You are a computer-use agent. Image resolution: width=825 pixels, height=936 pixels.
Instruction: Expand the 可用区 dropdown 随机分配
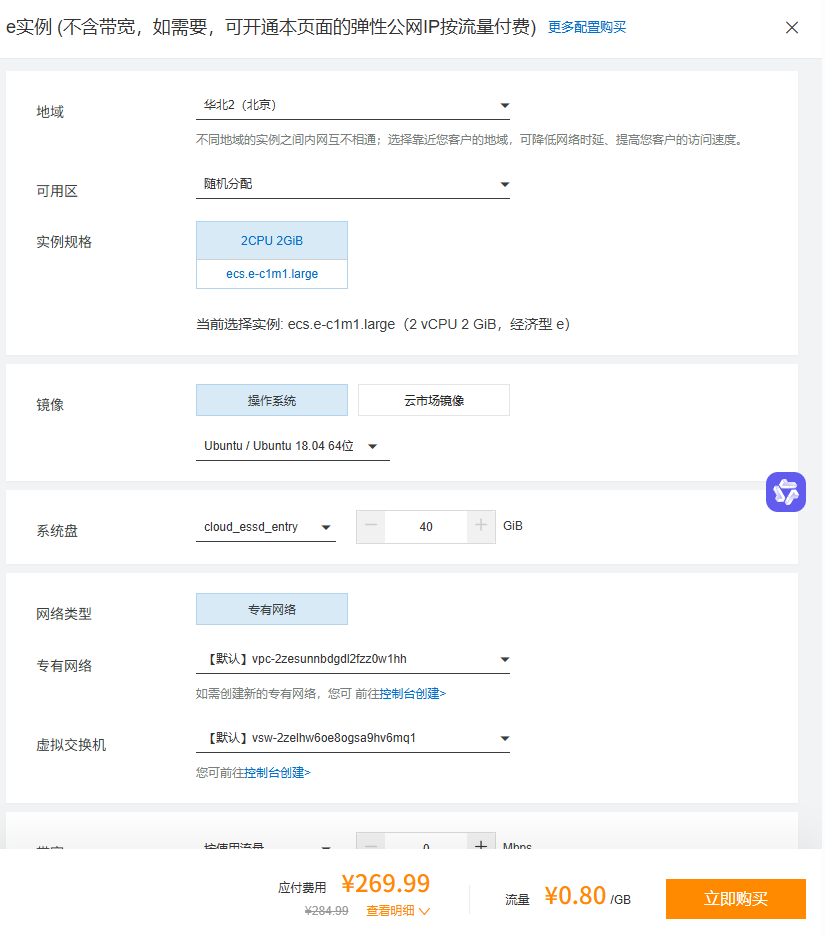[353, 184]
